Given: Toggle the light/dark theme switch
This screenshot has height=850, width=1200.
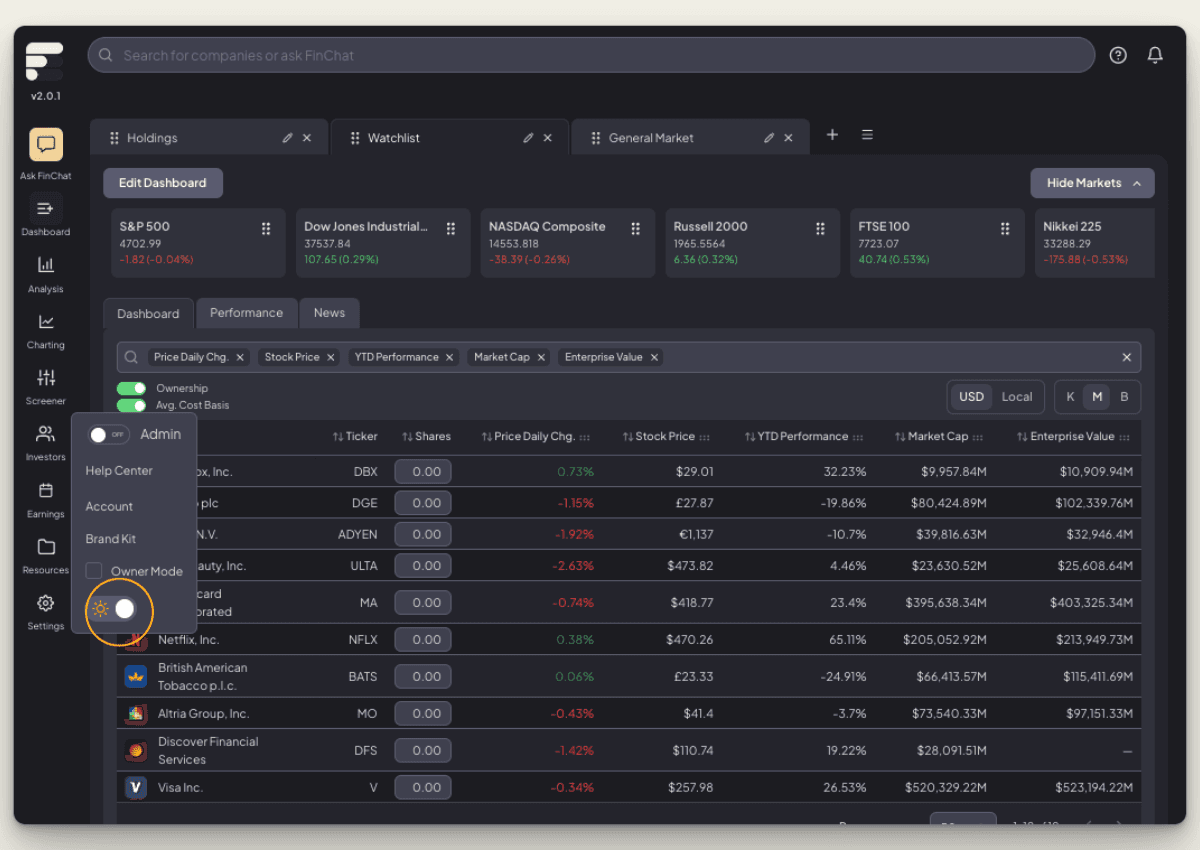Looking at the screenshot, I should (115, 609).
